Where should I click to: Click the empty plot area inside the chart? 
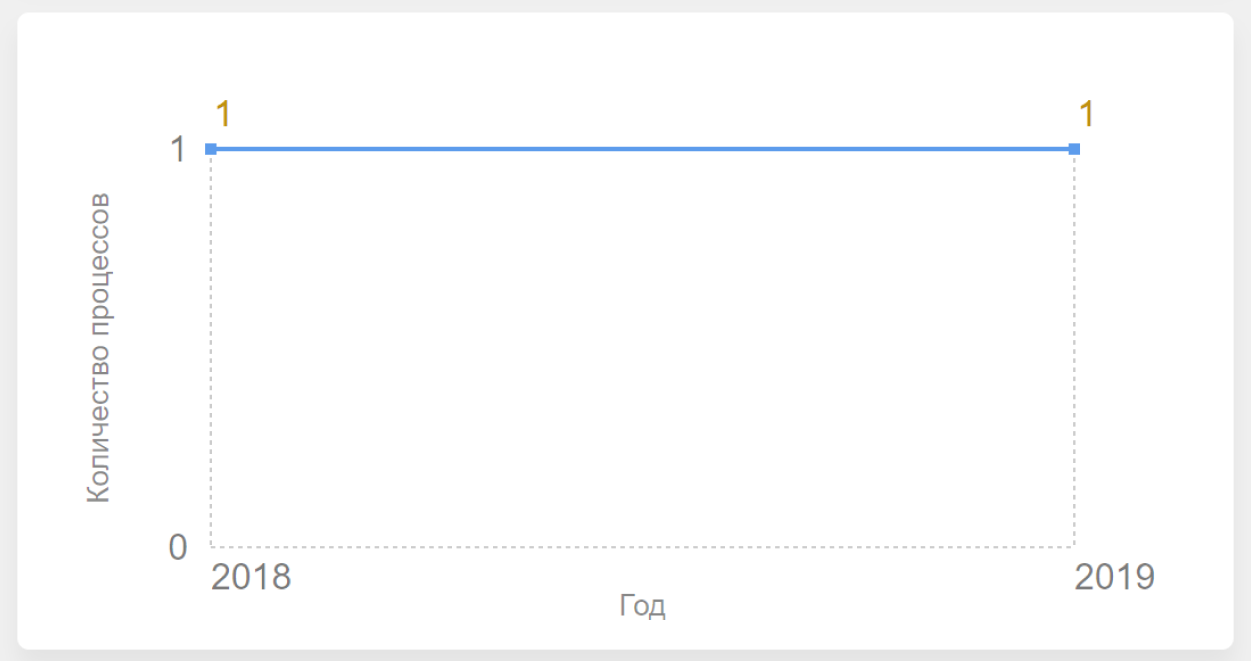click(642, 350)
